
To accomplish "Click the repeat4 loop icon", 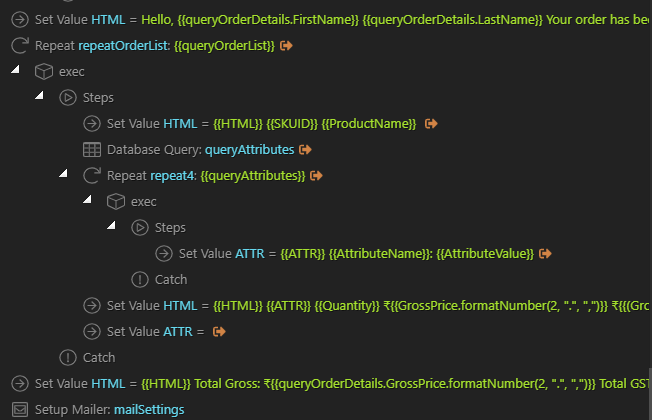I will pyautogui.click(x=92, y=175).
